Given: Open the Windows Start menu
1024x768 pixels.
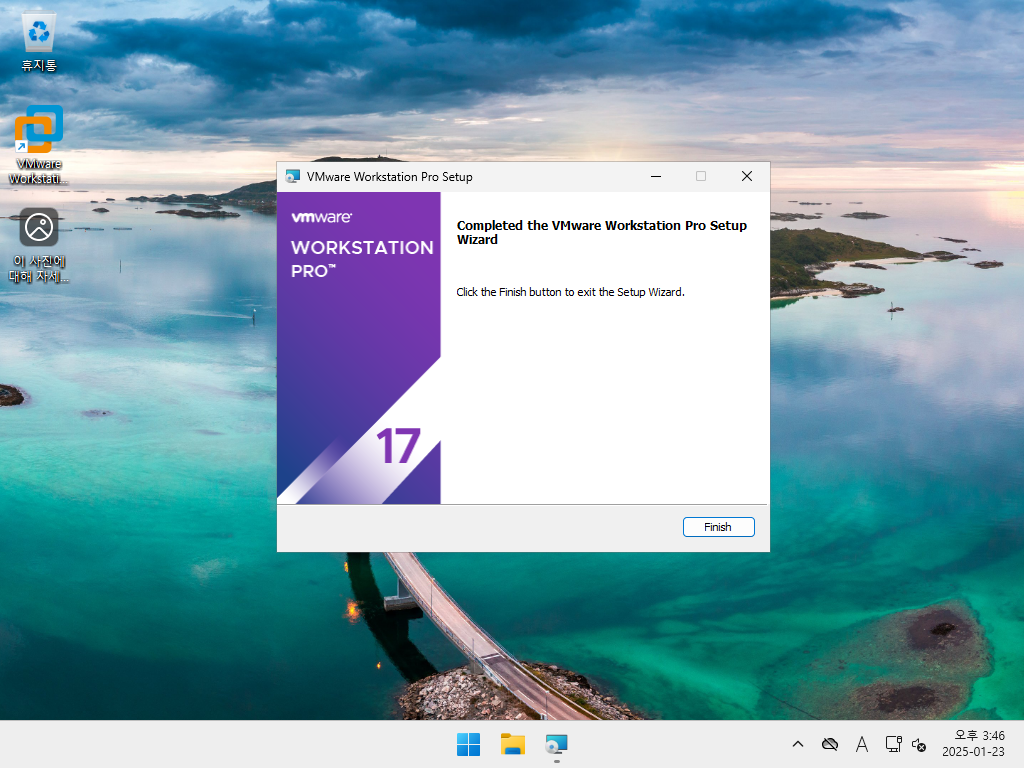Looking at the screenshot, I should coord(468,744).
